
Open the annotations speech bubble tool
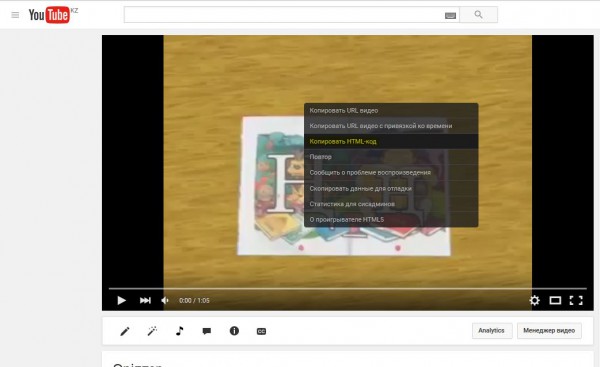point(207,331)
